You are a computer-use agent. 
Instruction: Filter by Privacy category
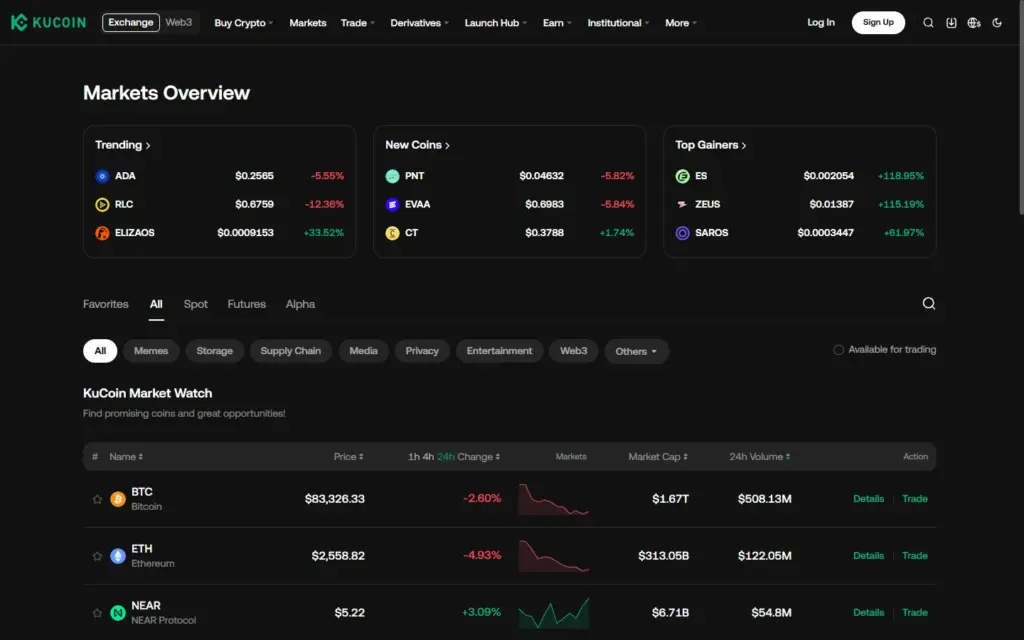click(x=422, y=351)
